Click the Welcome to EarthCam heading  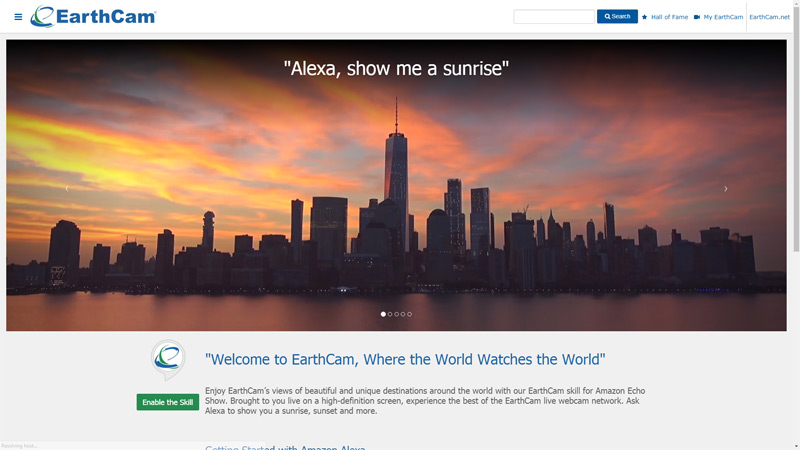[x=405, y=360]
